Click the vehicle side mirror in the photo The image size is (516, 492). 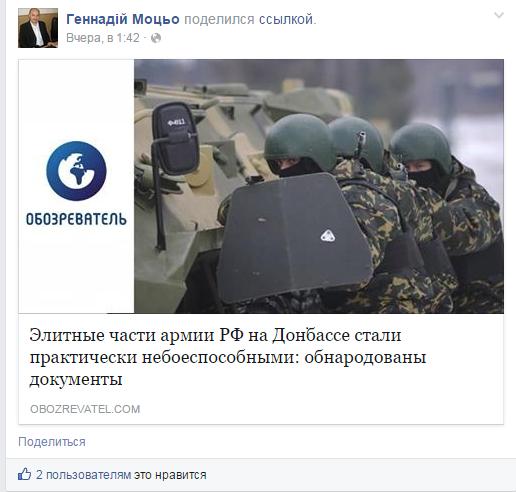pyautogui.click(x=176, y=139)
